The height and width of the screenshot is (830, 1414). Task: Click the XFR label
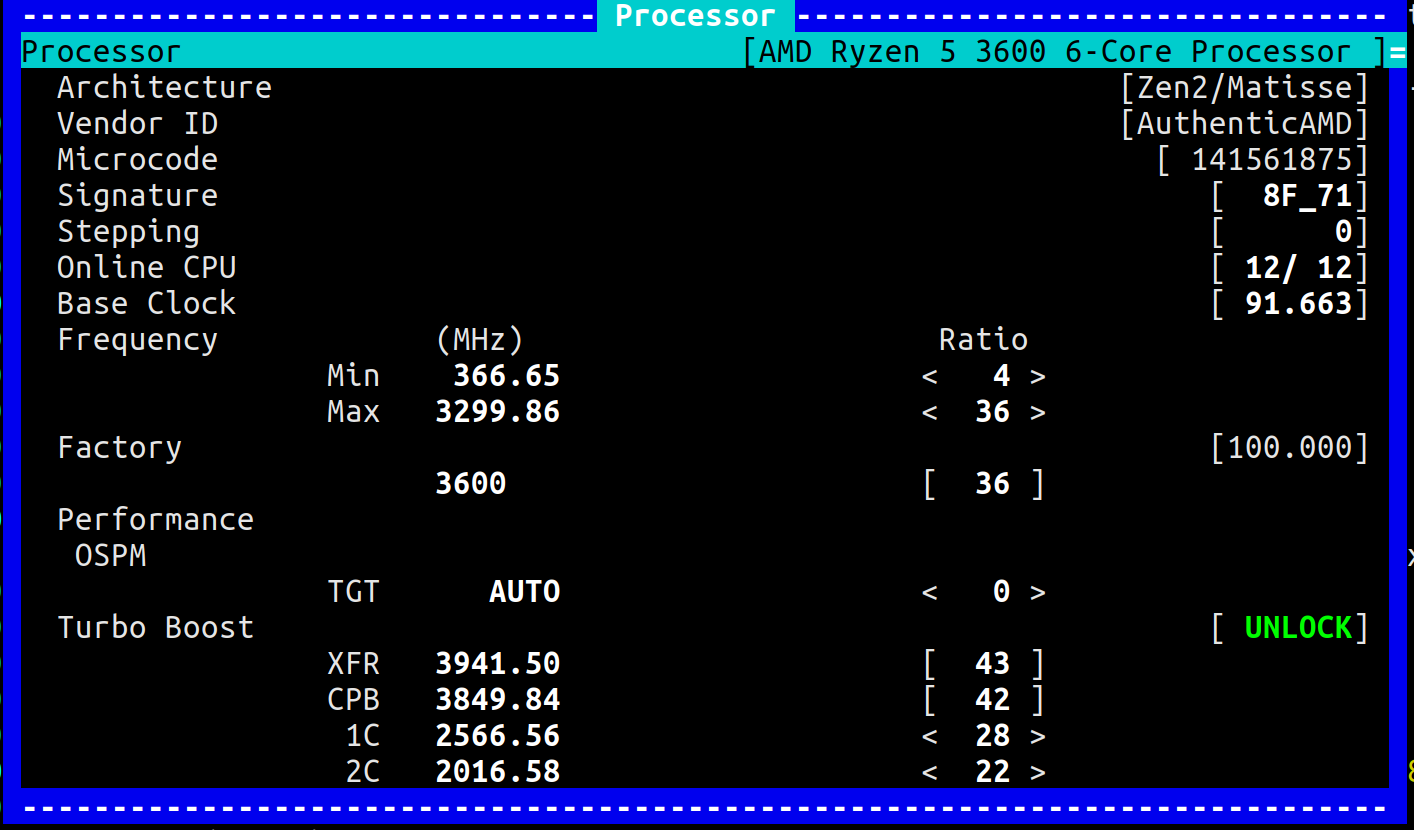click(353, 665)
